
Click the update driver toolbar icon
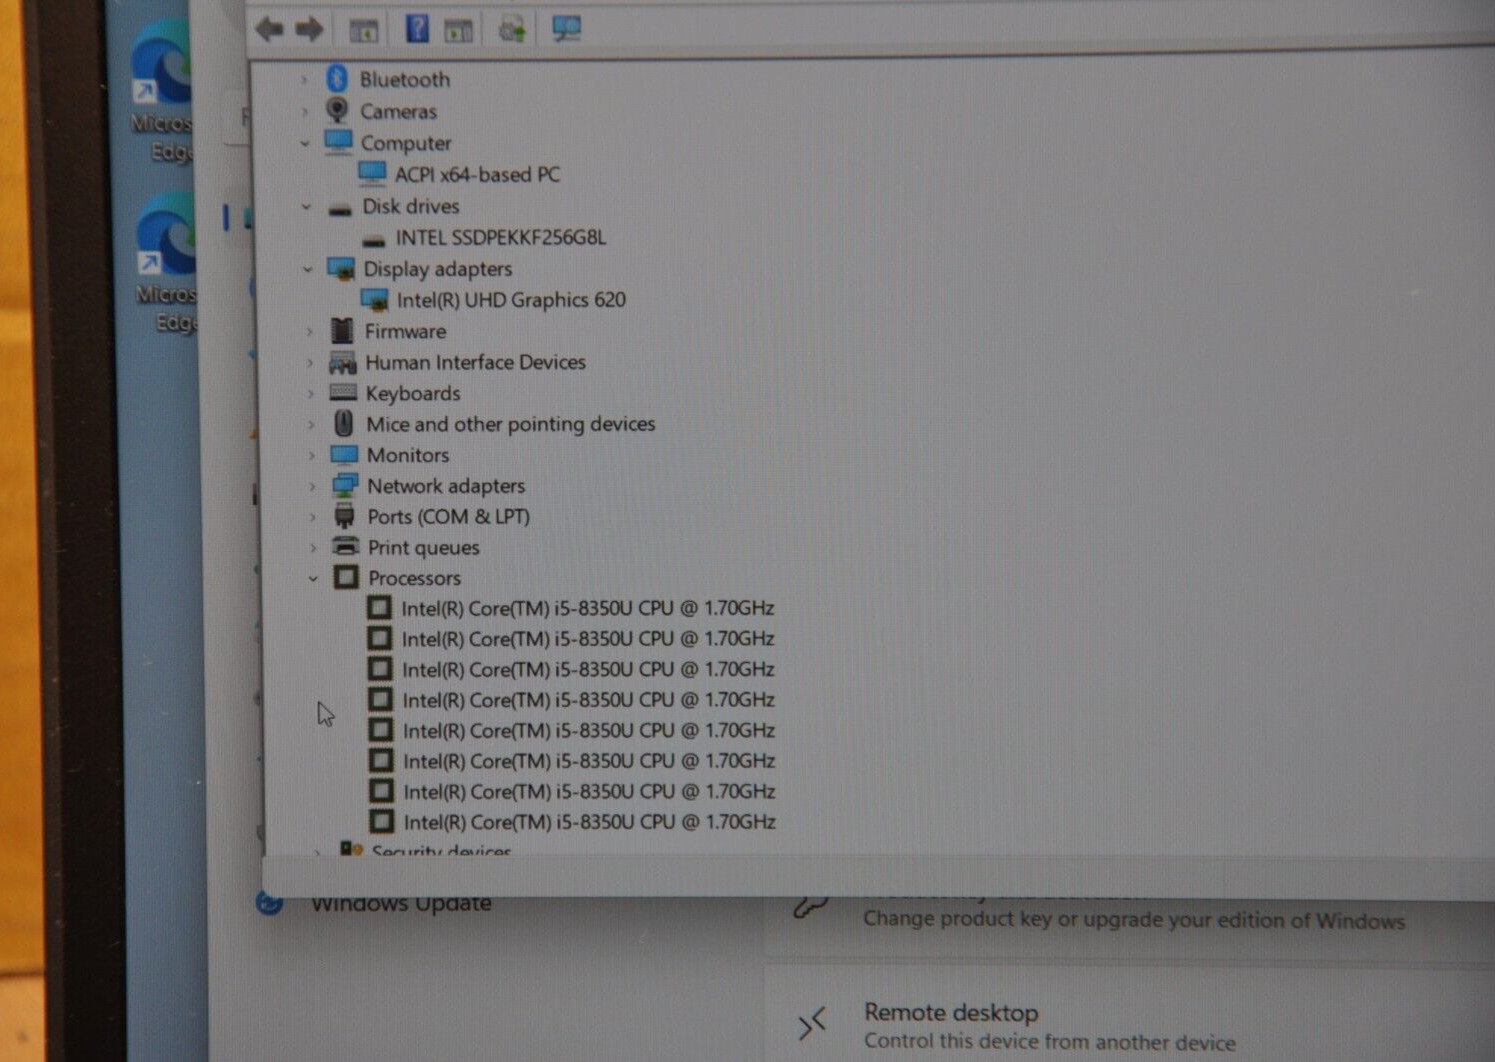point(512,29)
